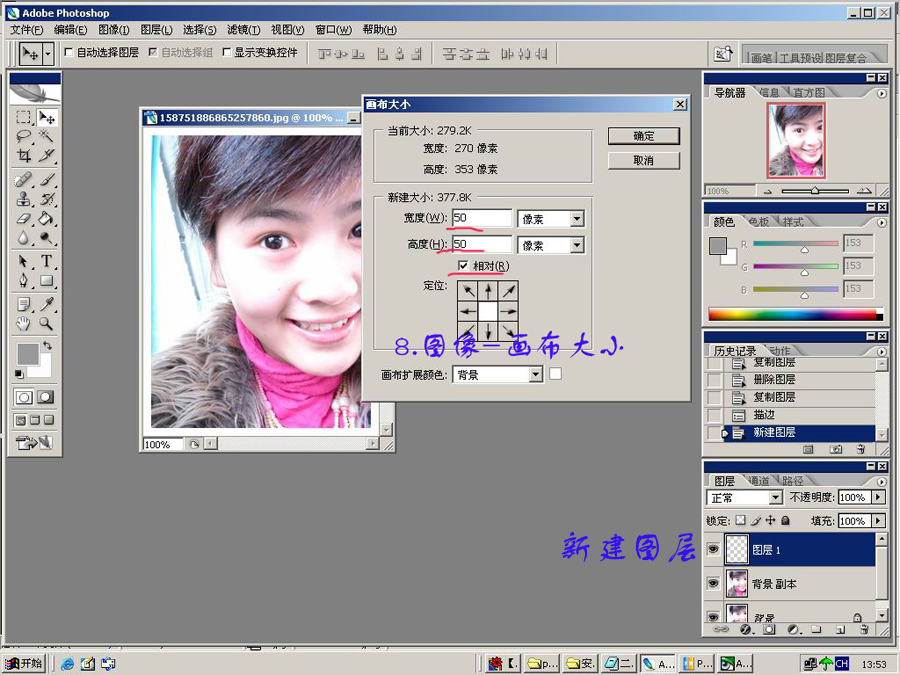Switch to the 通道 tab
The image size is (900, 675).
tap(758, 480)
